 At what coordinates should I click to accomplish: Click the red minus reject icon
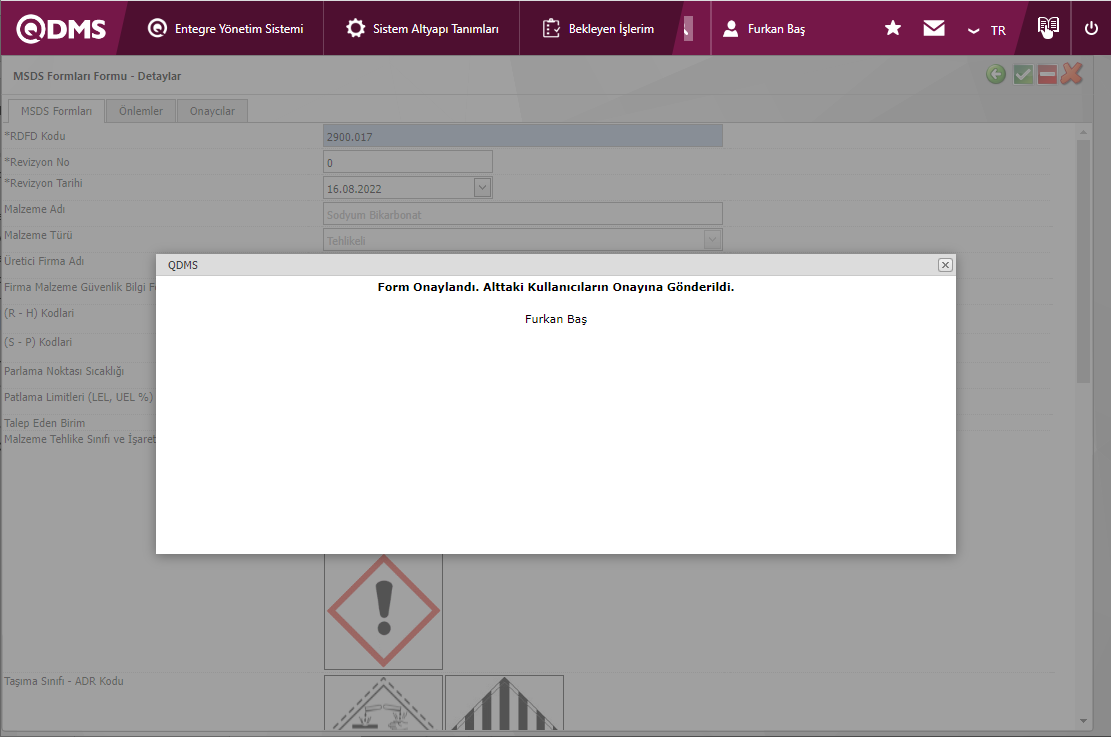[x=1047, y=74]
